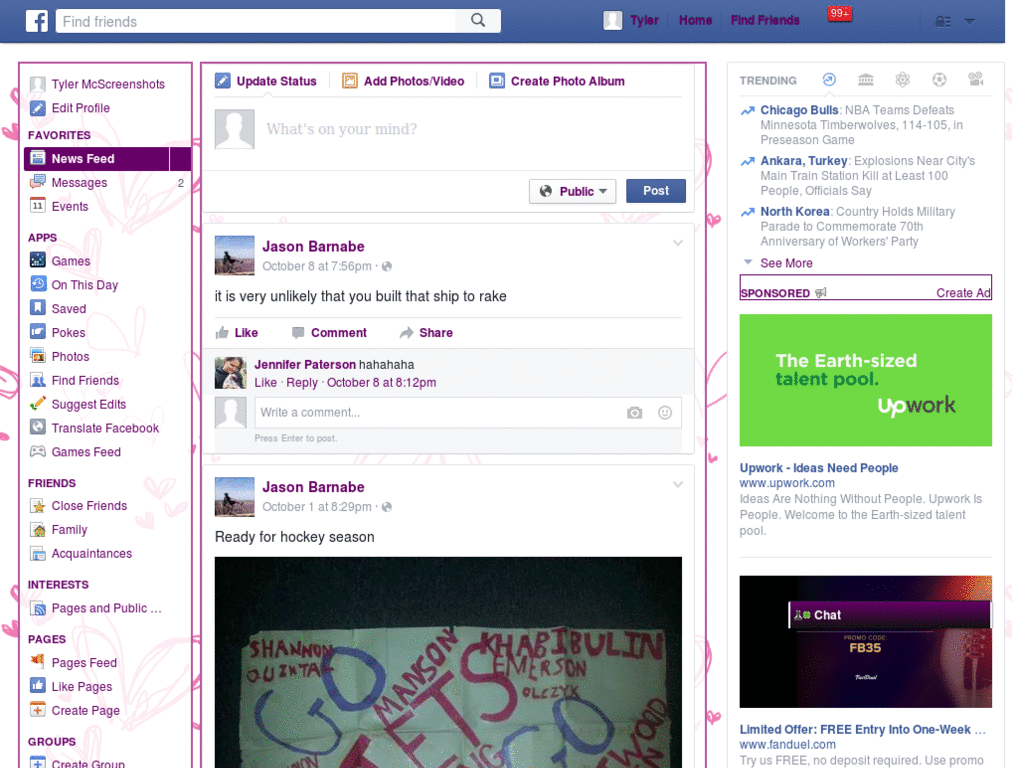Click the Like Pages thumbs-up icon

coord(38,686)
